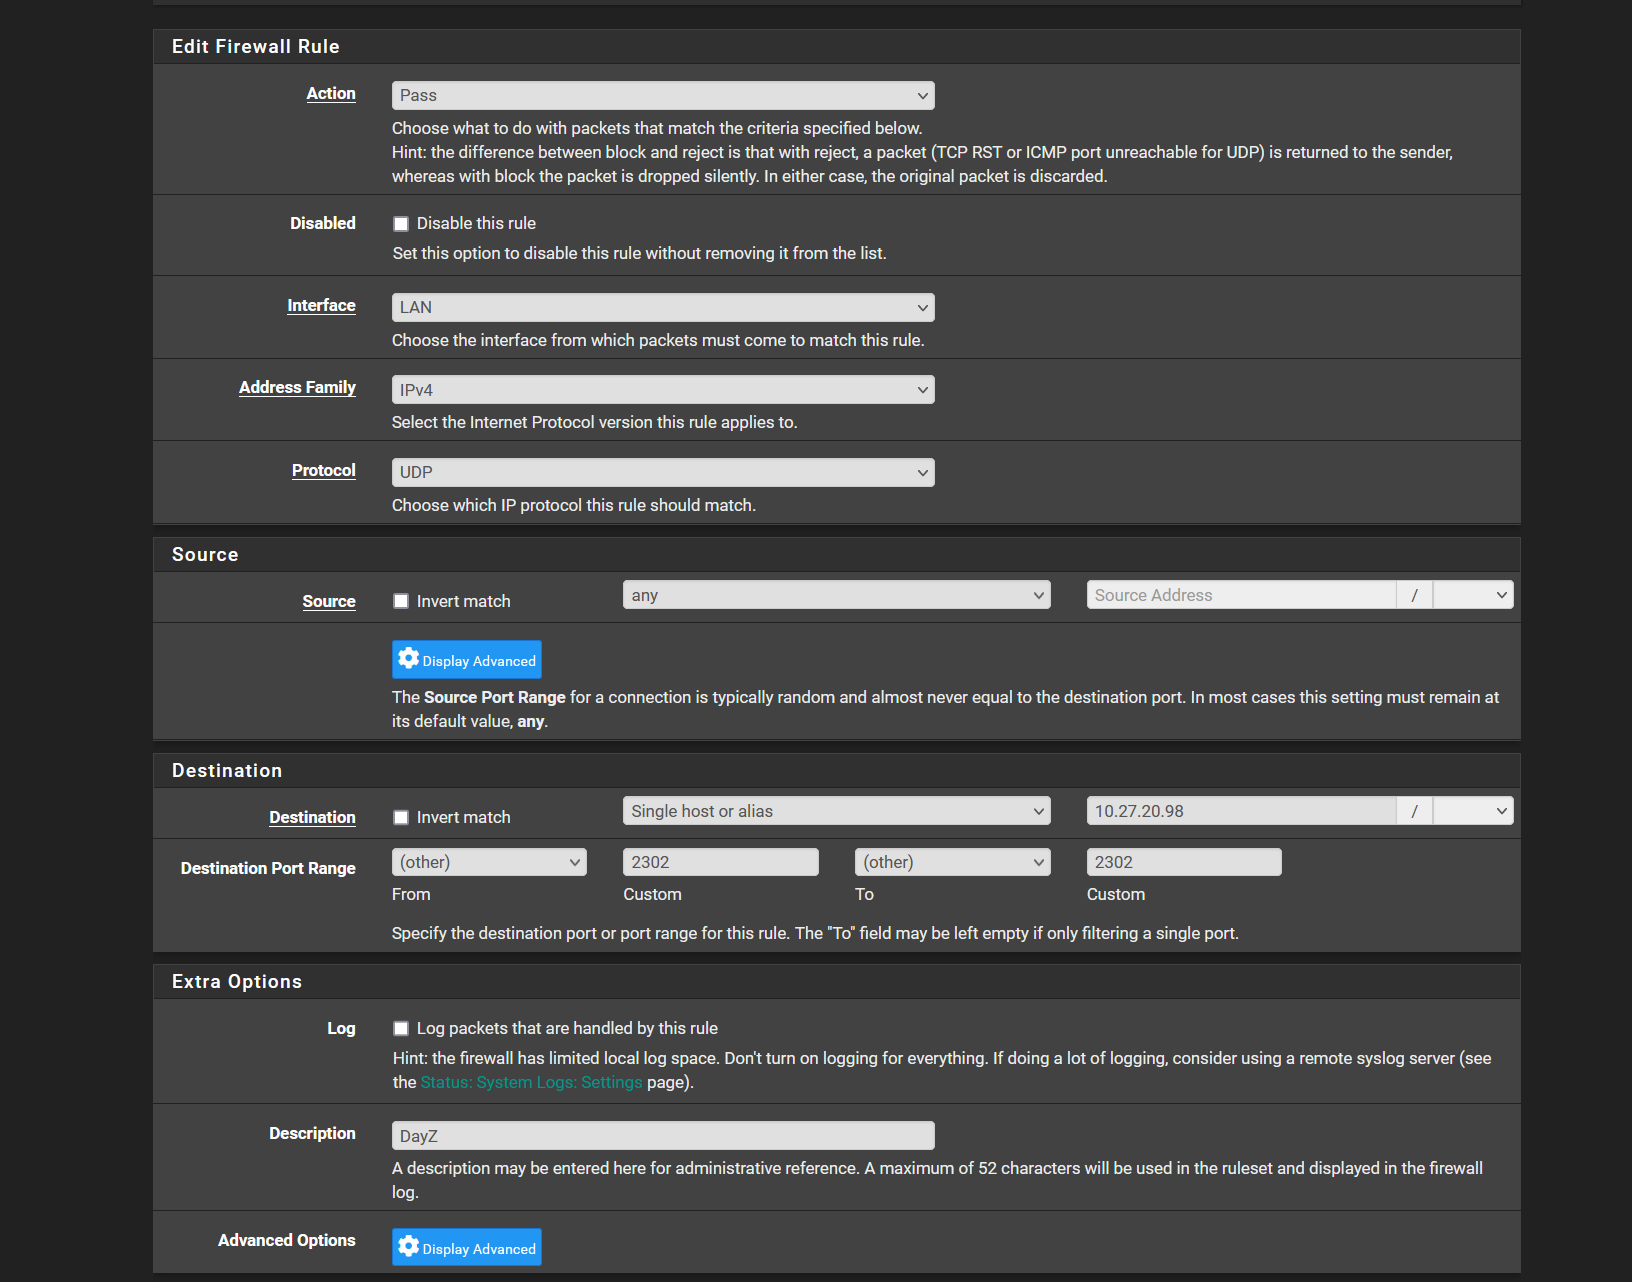
Task: Open the From port (other) dropdown
Action: [489, 862]
